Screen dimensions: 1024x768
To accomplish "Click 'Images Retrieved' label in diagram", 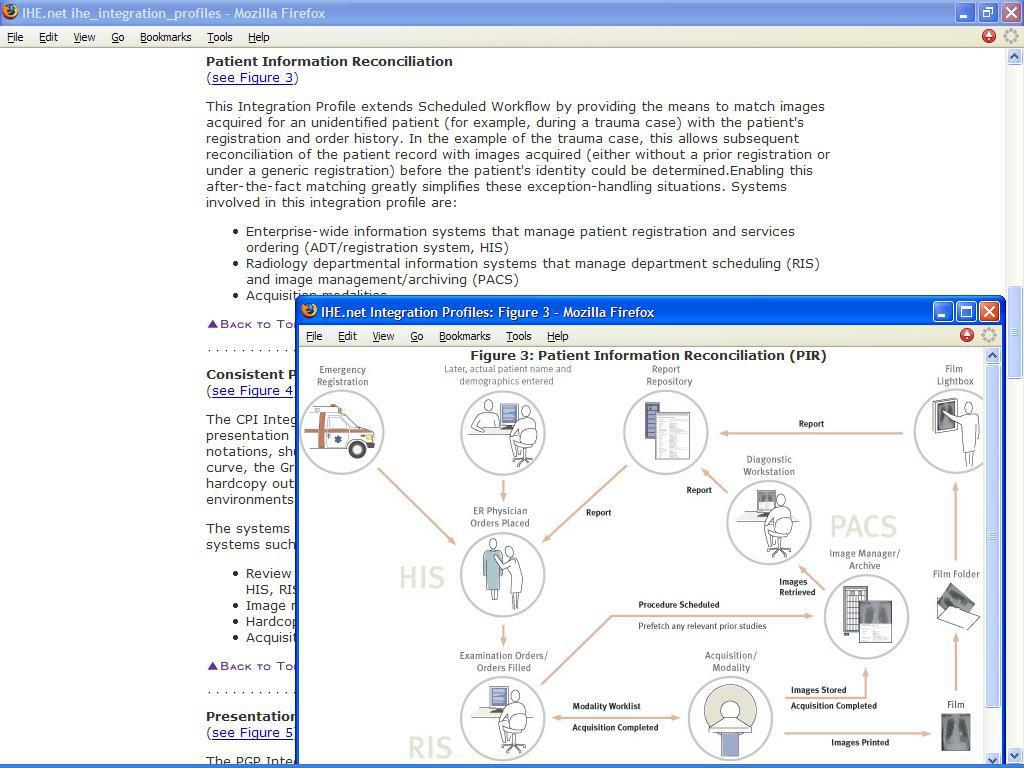I will pos(797,587).
